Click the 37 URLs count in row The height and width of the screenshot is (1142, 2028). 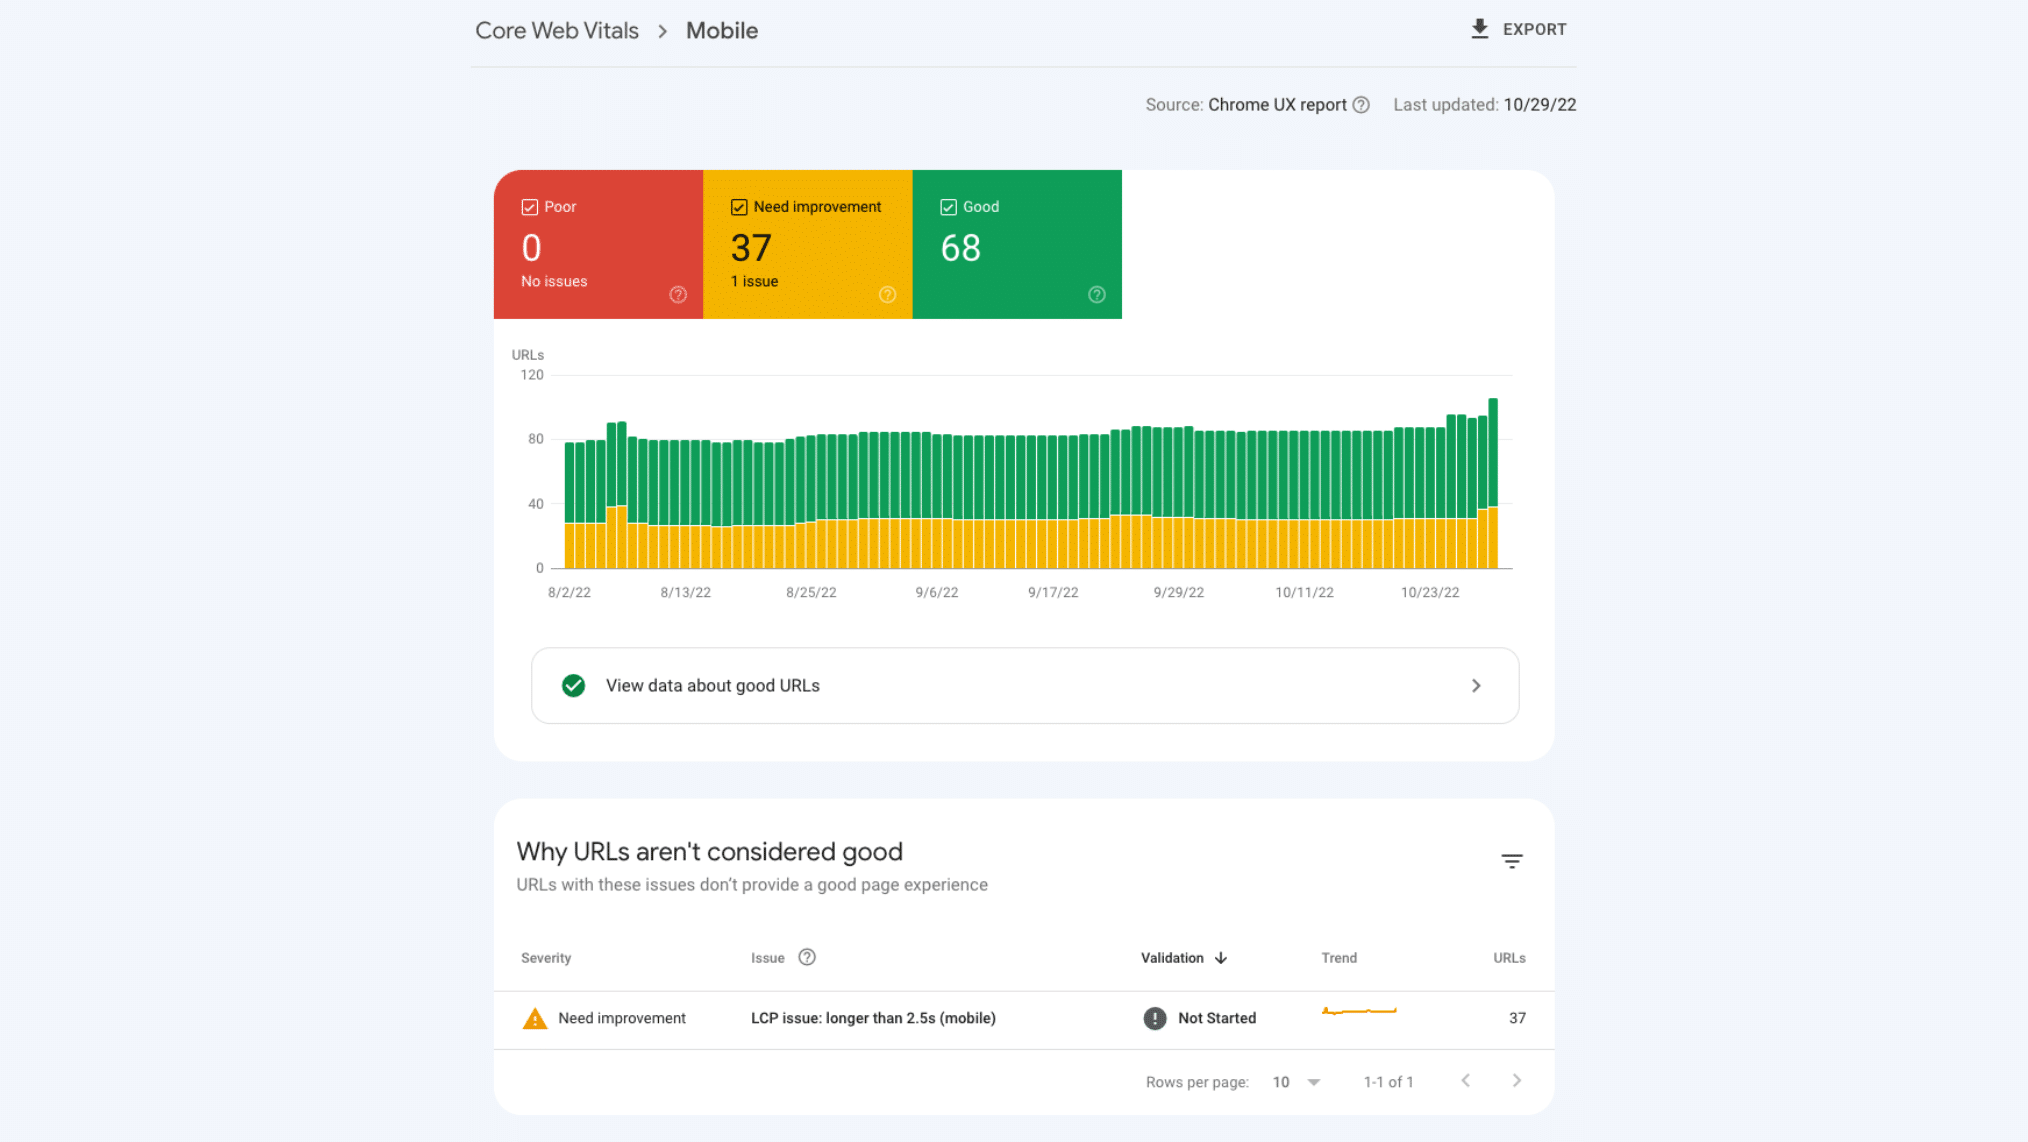1517,1018
